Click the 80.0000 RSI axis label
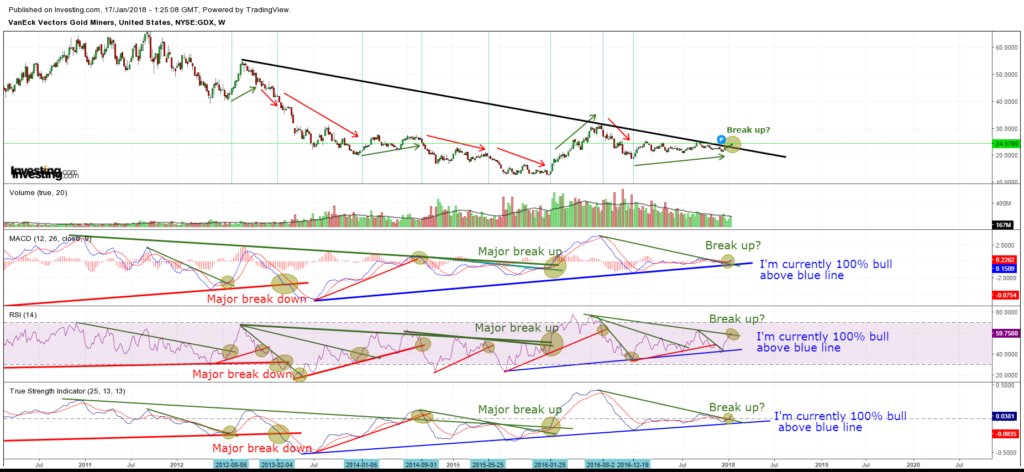This screenshot has width=1024, height=472. pos(1006,312)
